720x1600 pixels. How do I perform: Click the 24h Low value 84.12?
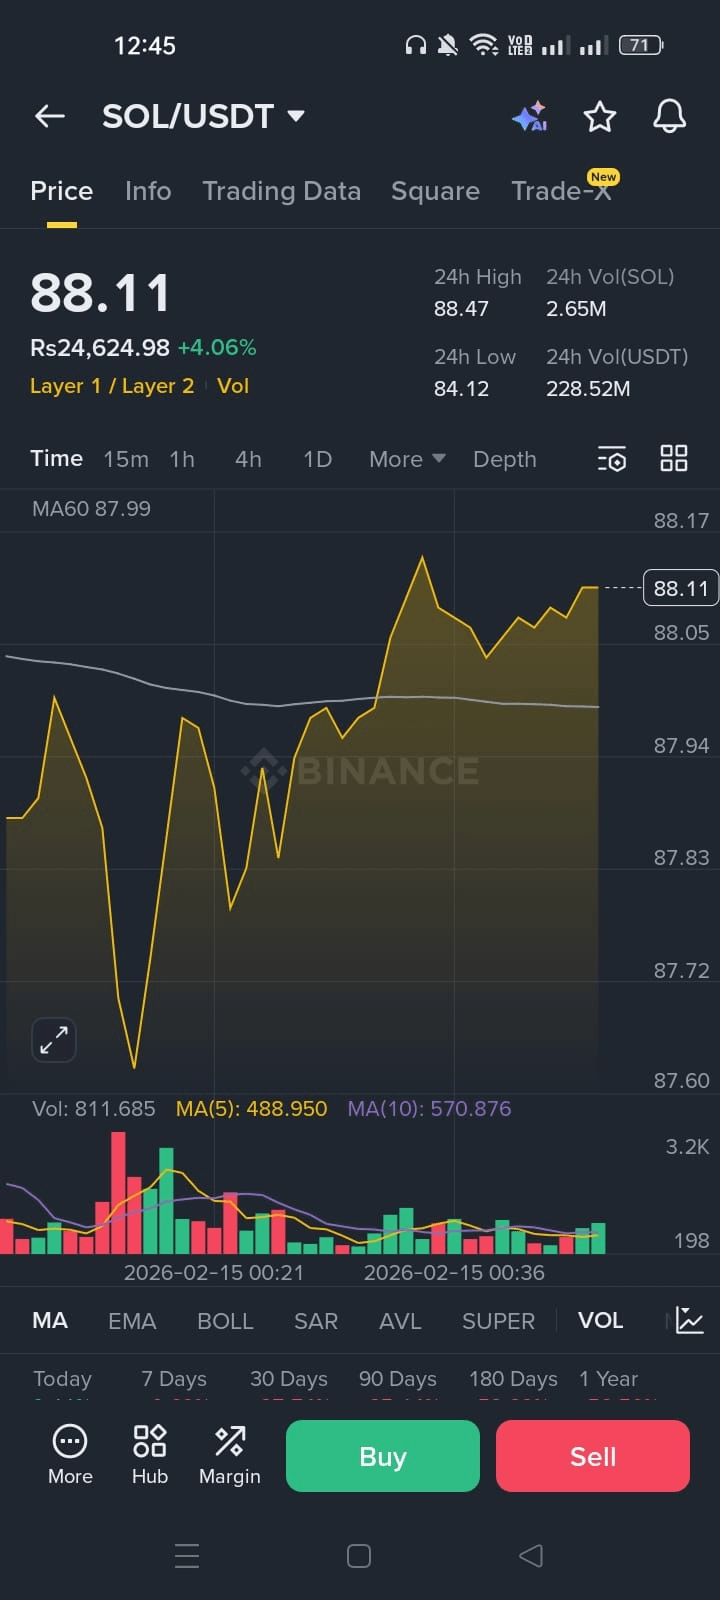pyautogui.click(x=461, y=389)
